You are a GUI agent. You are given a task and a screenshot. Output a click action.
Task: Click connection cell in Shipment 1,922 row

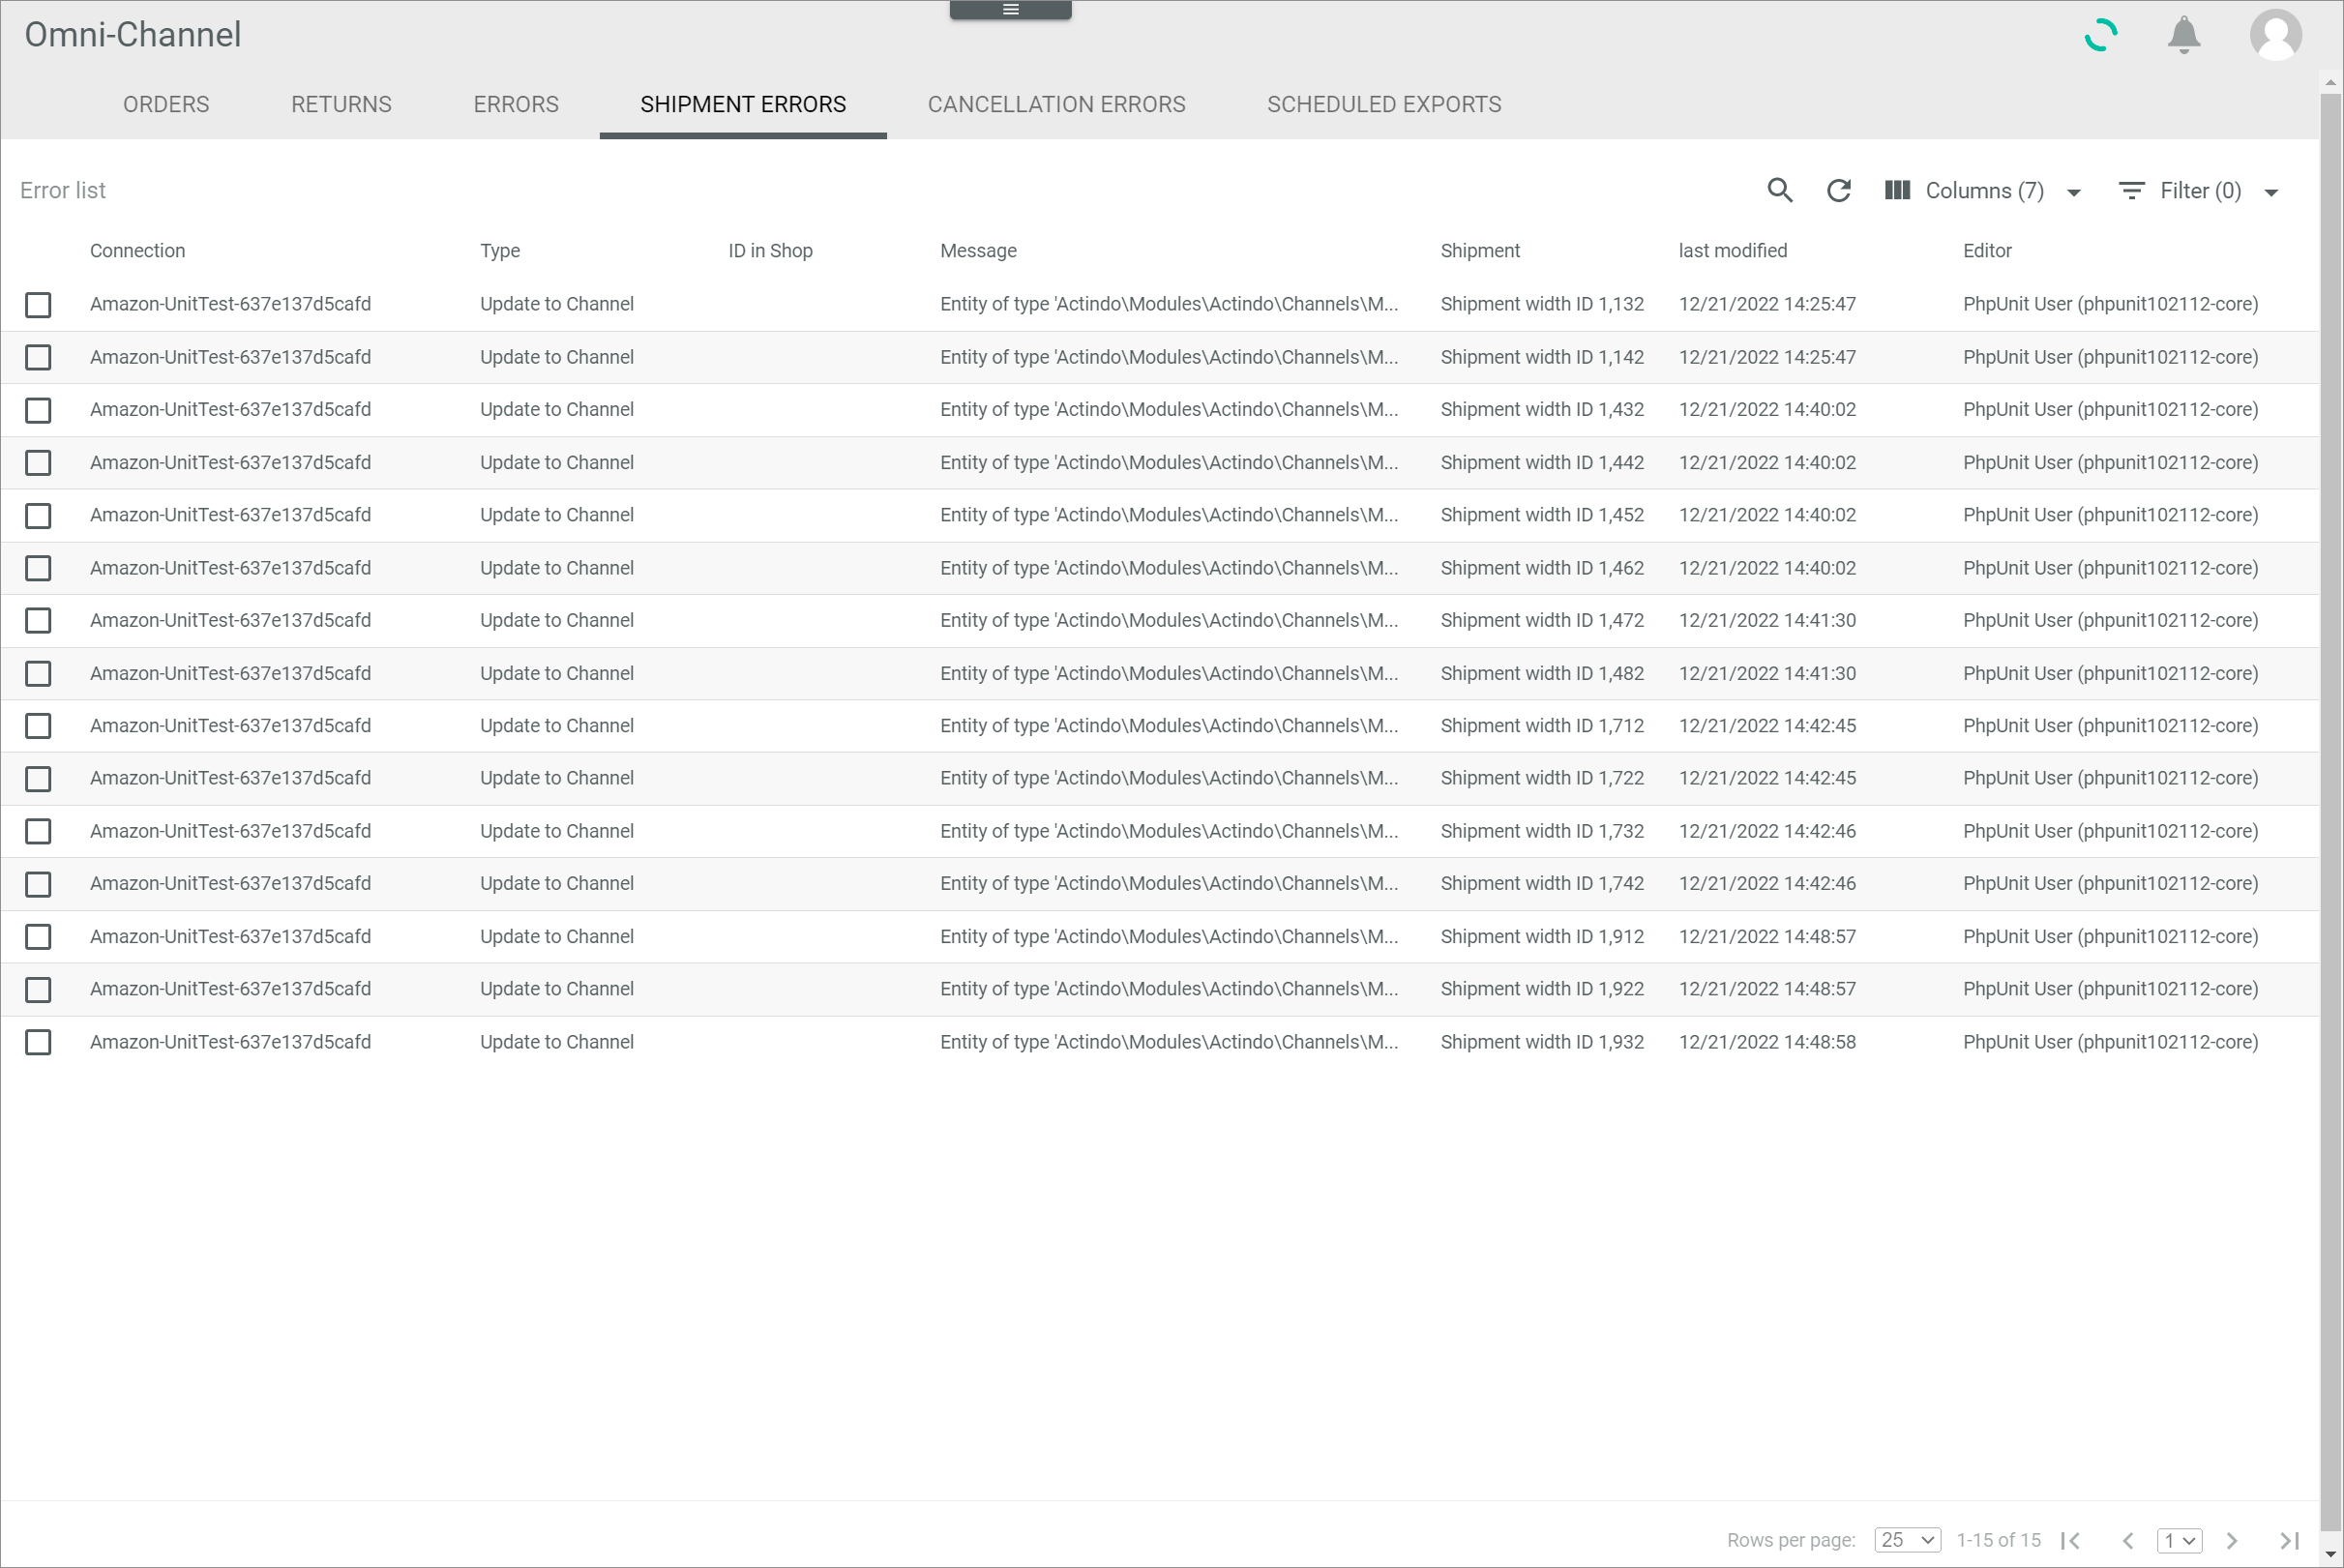pyautogui.click(x=230, y=989)
